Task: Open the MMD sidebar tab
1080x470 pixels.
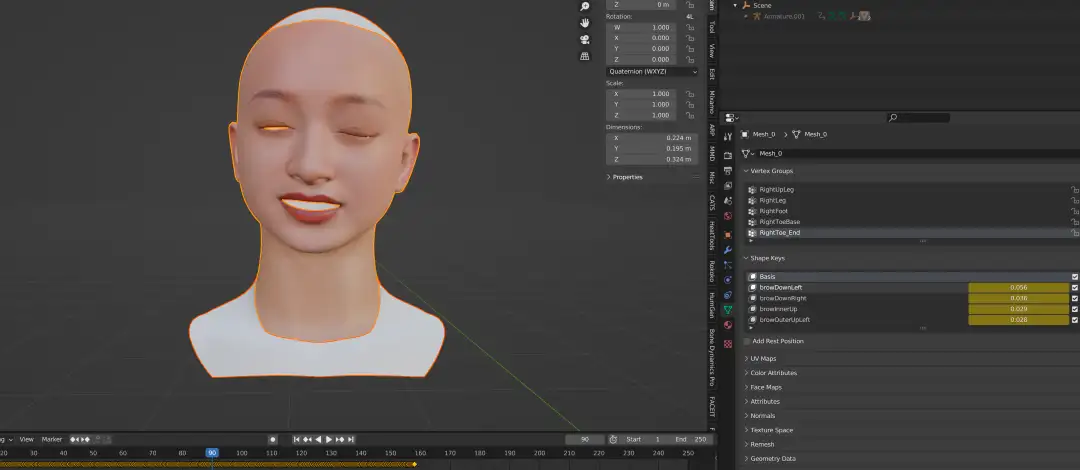Action: click(x=712, y=154)
